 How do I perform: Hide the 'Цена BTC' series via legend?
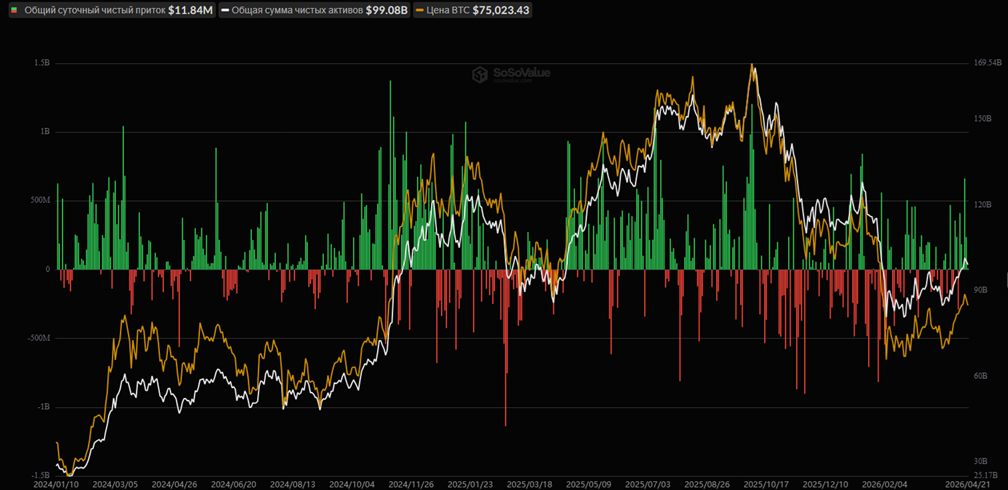(x=450, y=11)
